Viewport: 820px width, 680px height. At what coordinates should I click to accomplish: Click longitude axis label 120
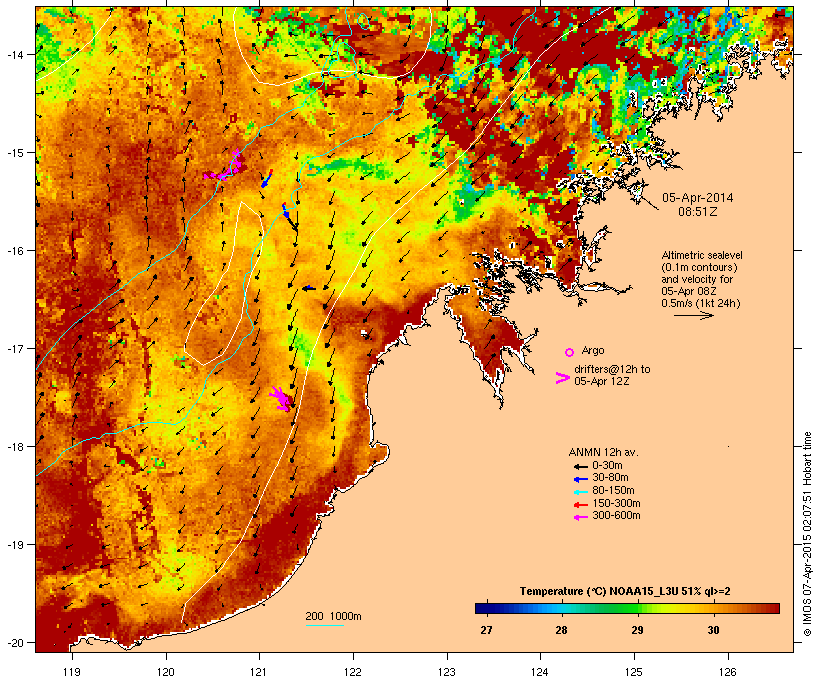[166, 672]
